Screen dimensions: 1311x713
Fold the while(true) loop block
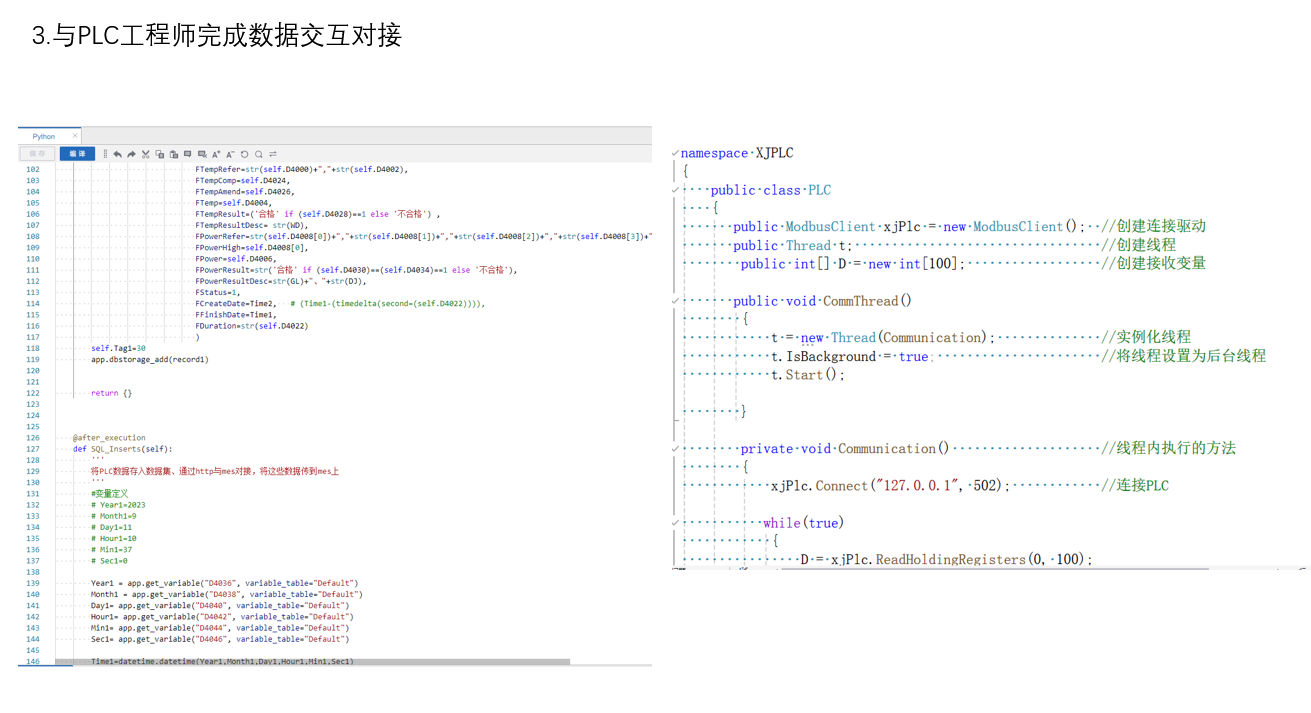pos(675,523)
